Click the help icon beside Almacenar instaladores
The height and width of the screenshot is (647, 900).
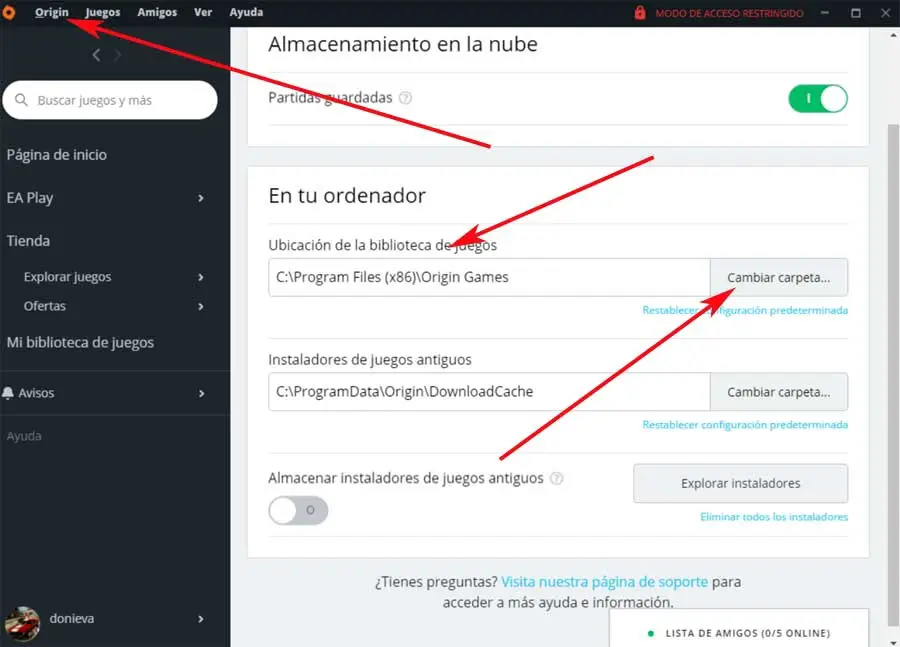pos(556,478)
